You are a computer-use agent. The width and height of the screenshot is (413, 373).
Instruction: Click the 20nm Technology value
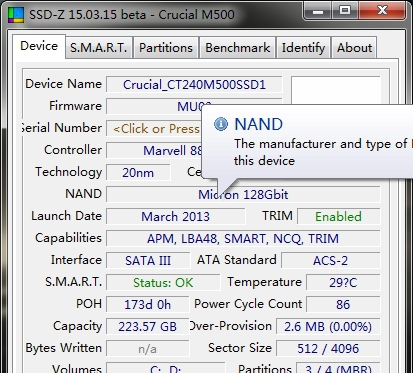point(138,173)
